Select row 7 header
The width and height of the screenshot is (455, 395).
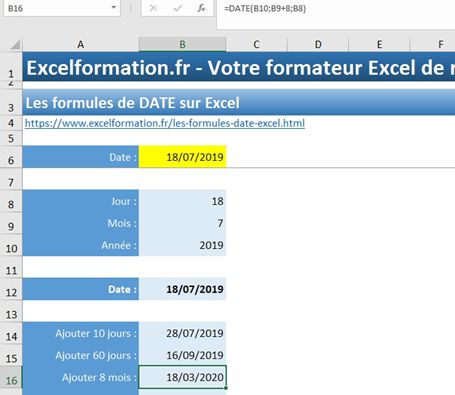click(11, 179)
